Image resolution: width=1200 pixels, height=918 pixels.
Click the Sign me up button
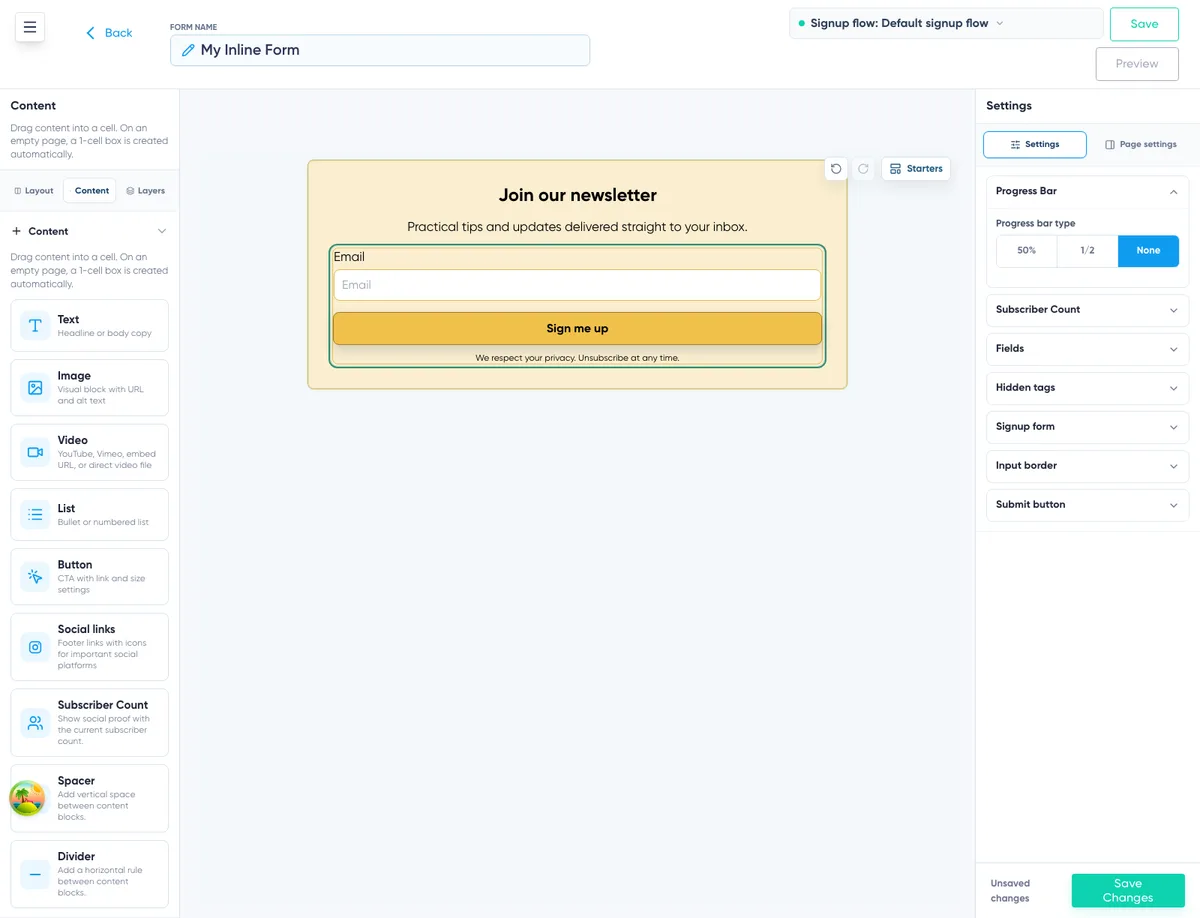(x=577, y=328)
